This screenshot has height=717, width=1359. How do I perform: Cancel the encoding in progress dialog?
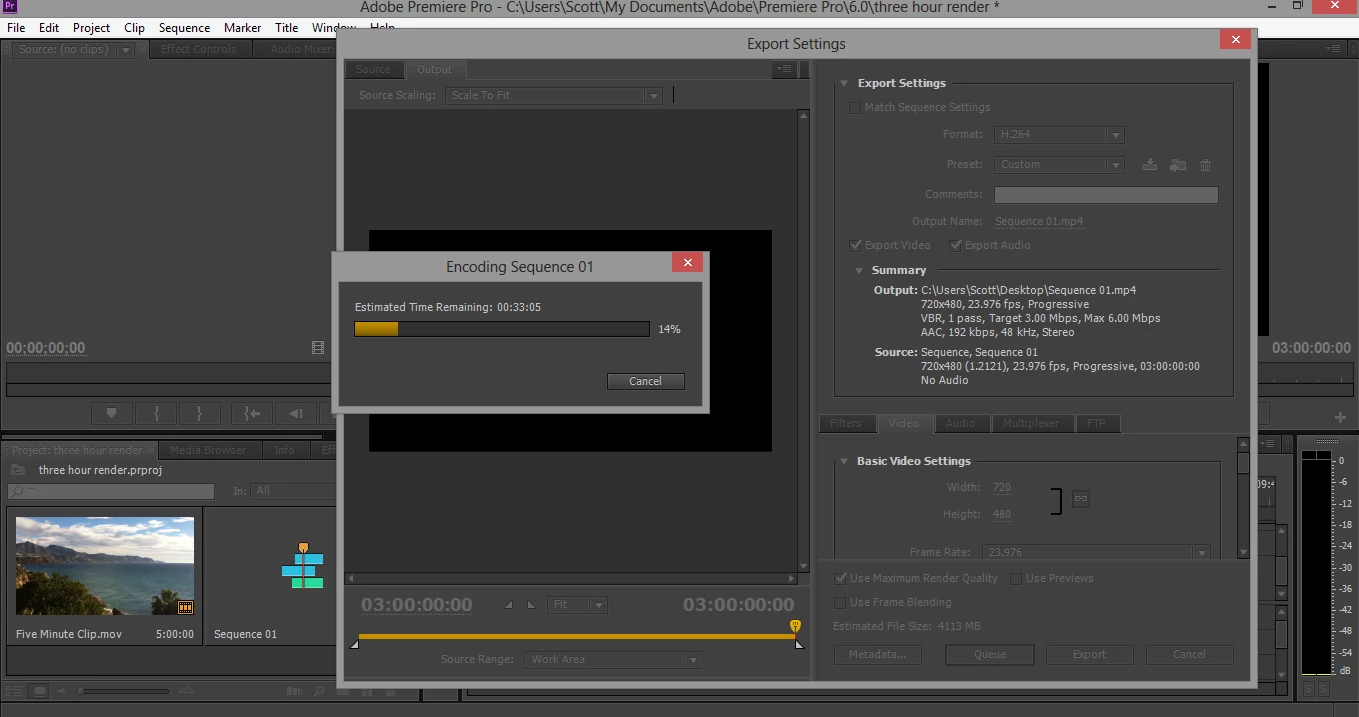[645, 381]
